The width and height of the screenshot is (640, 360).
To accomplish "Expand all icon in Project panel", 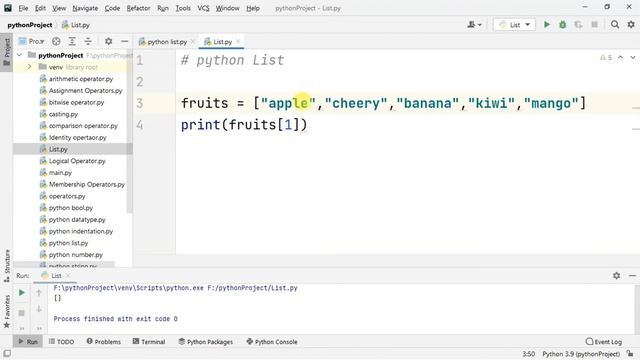I will (x=72, y=41).
